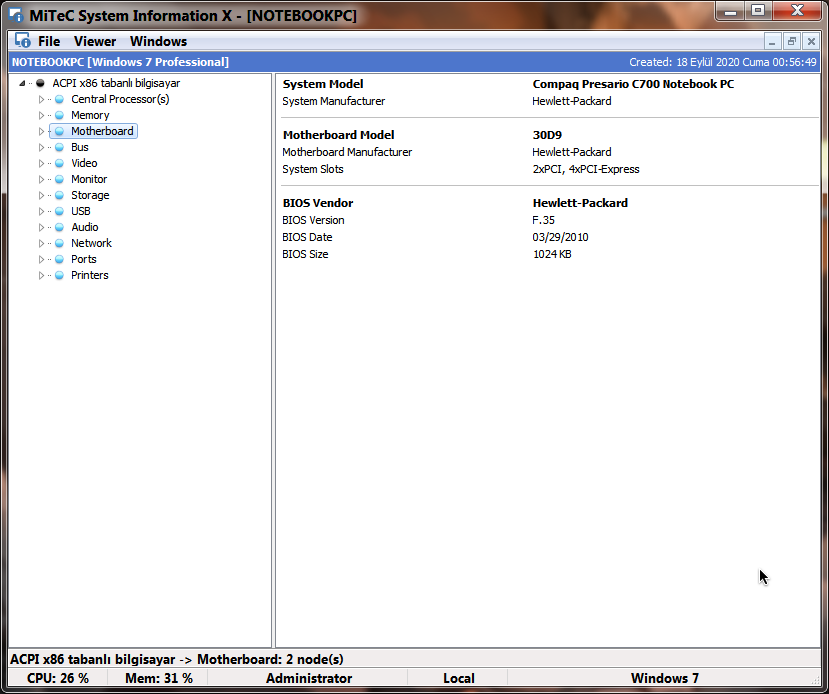829x694 pixels.
Task: Click the Administrator status bar entry
Action: [x=309, y=678]
